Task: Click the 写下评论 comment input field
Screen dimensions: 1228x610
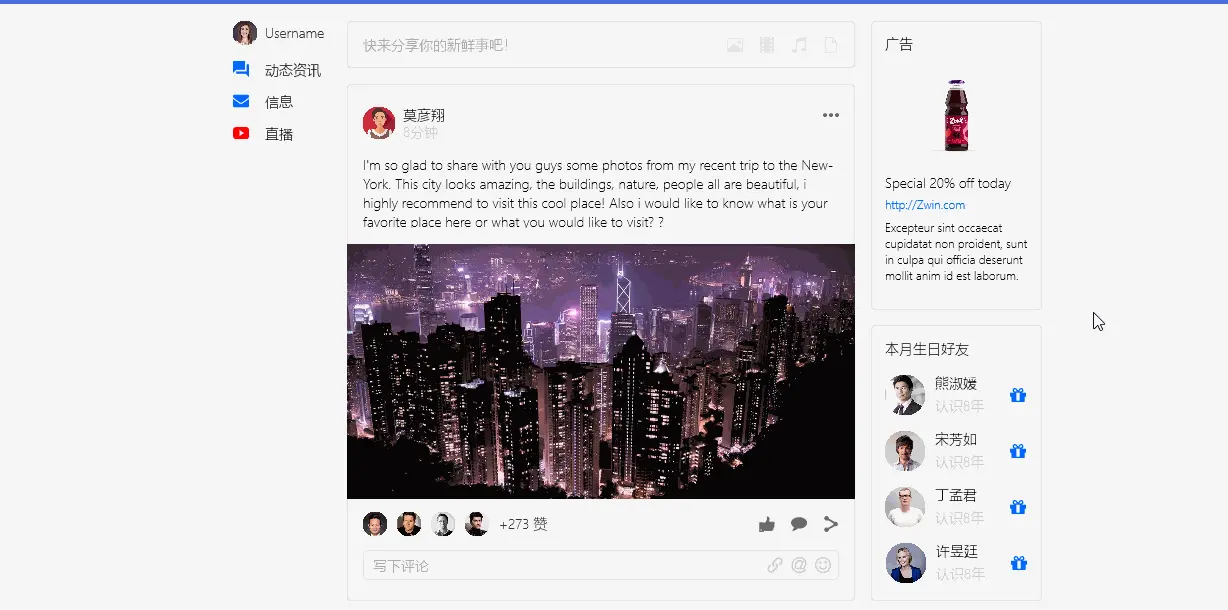Action: pyautogui.click(x=601, y=565)
